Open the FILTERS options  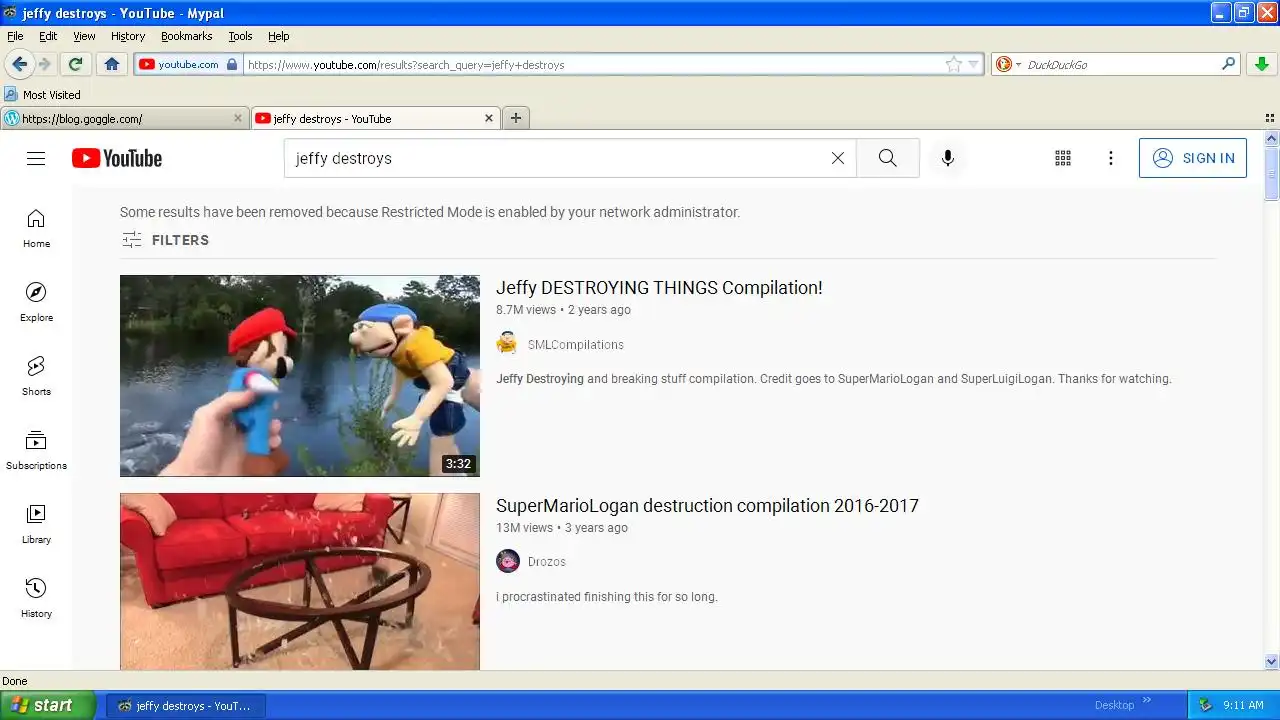(165, 240)
